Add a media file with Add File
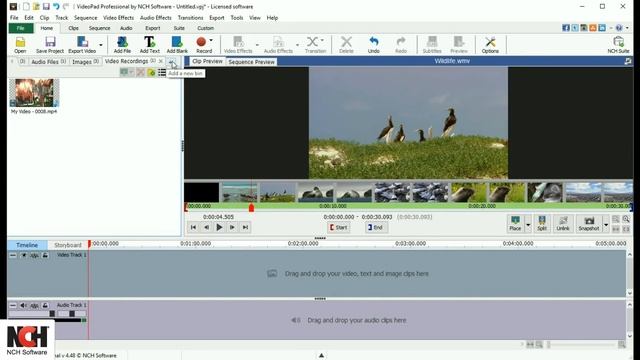640x360 pixels. (x=122, y=44)
